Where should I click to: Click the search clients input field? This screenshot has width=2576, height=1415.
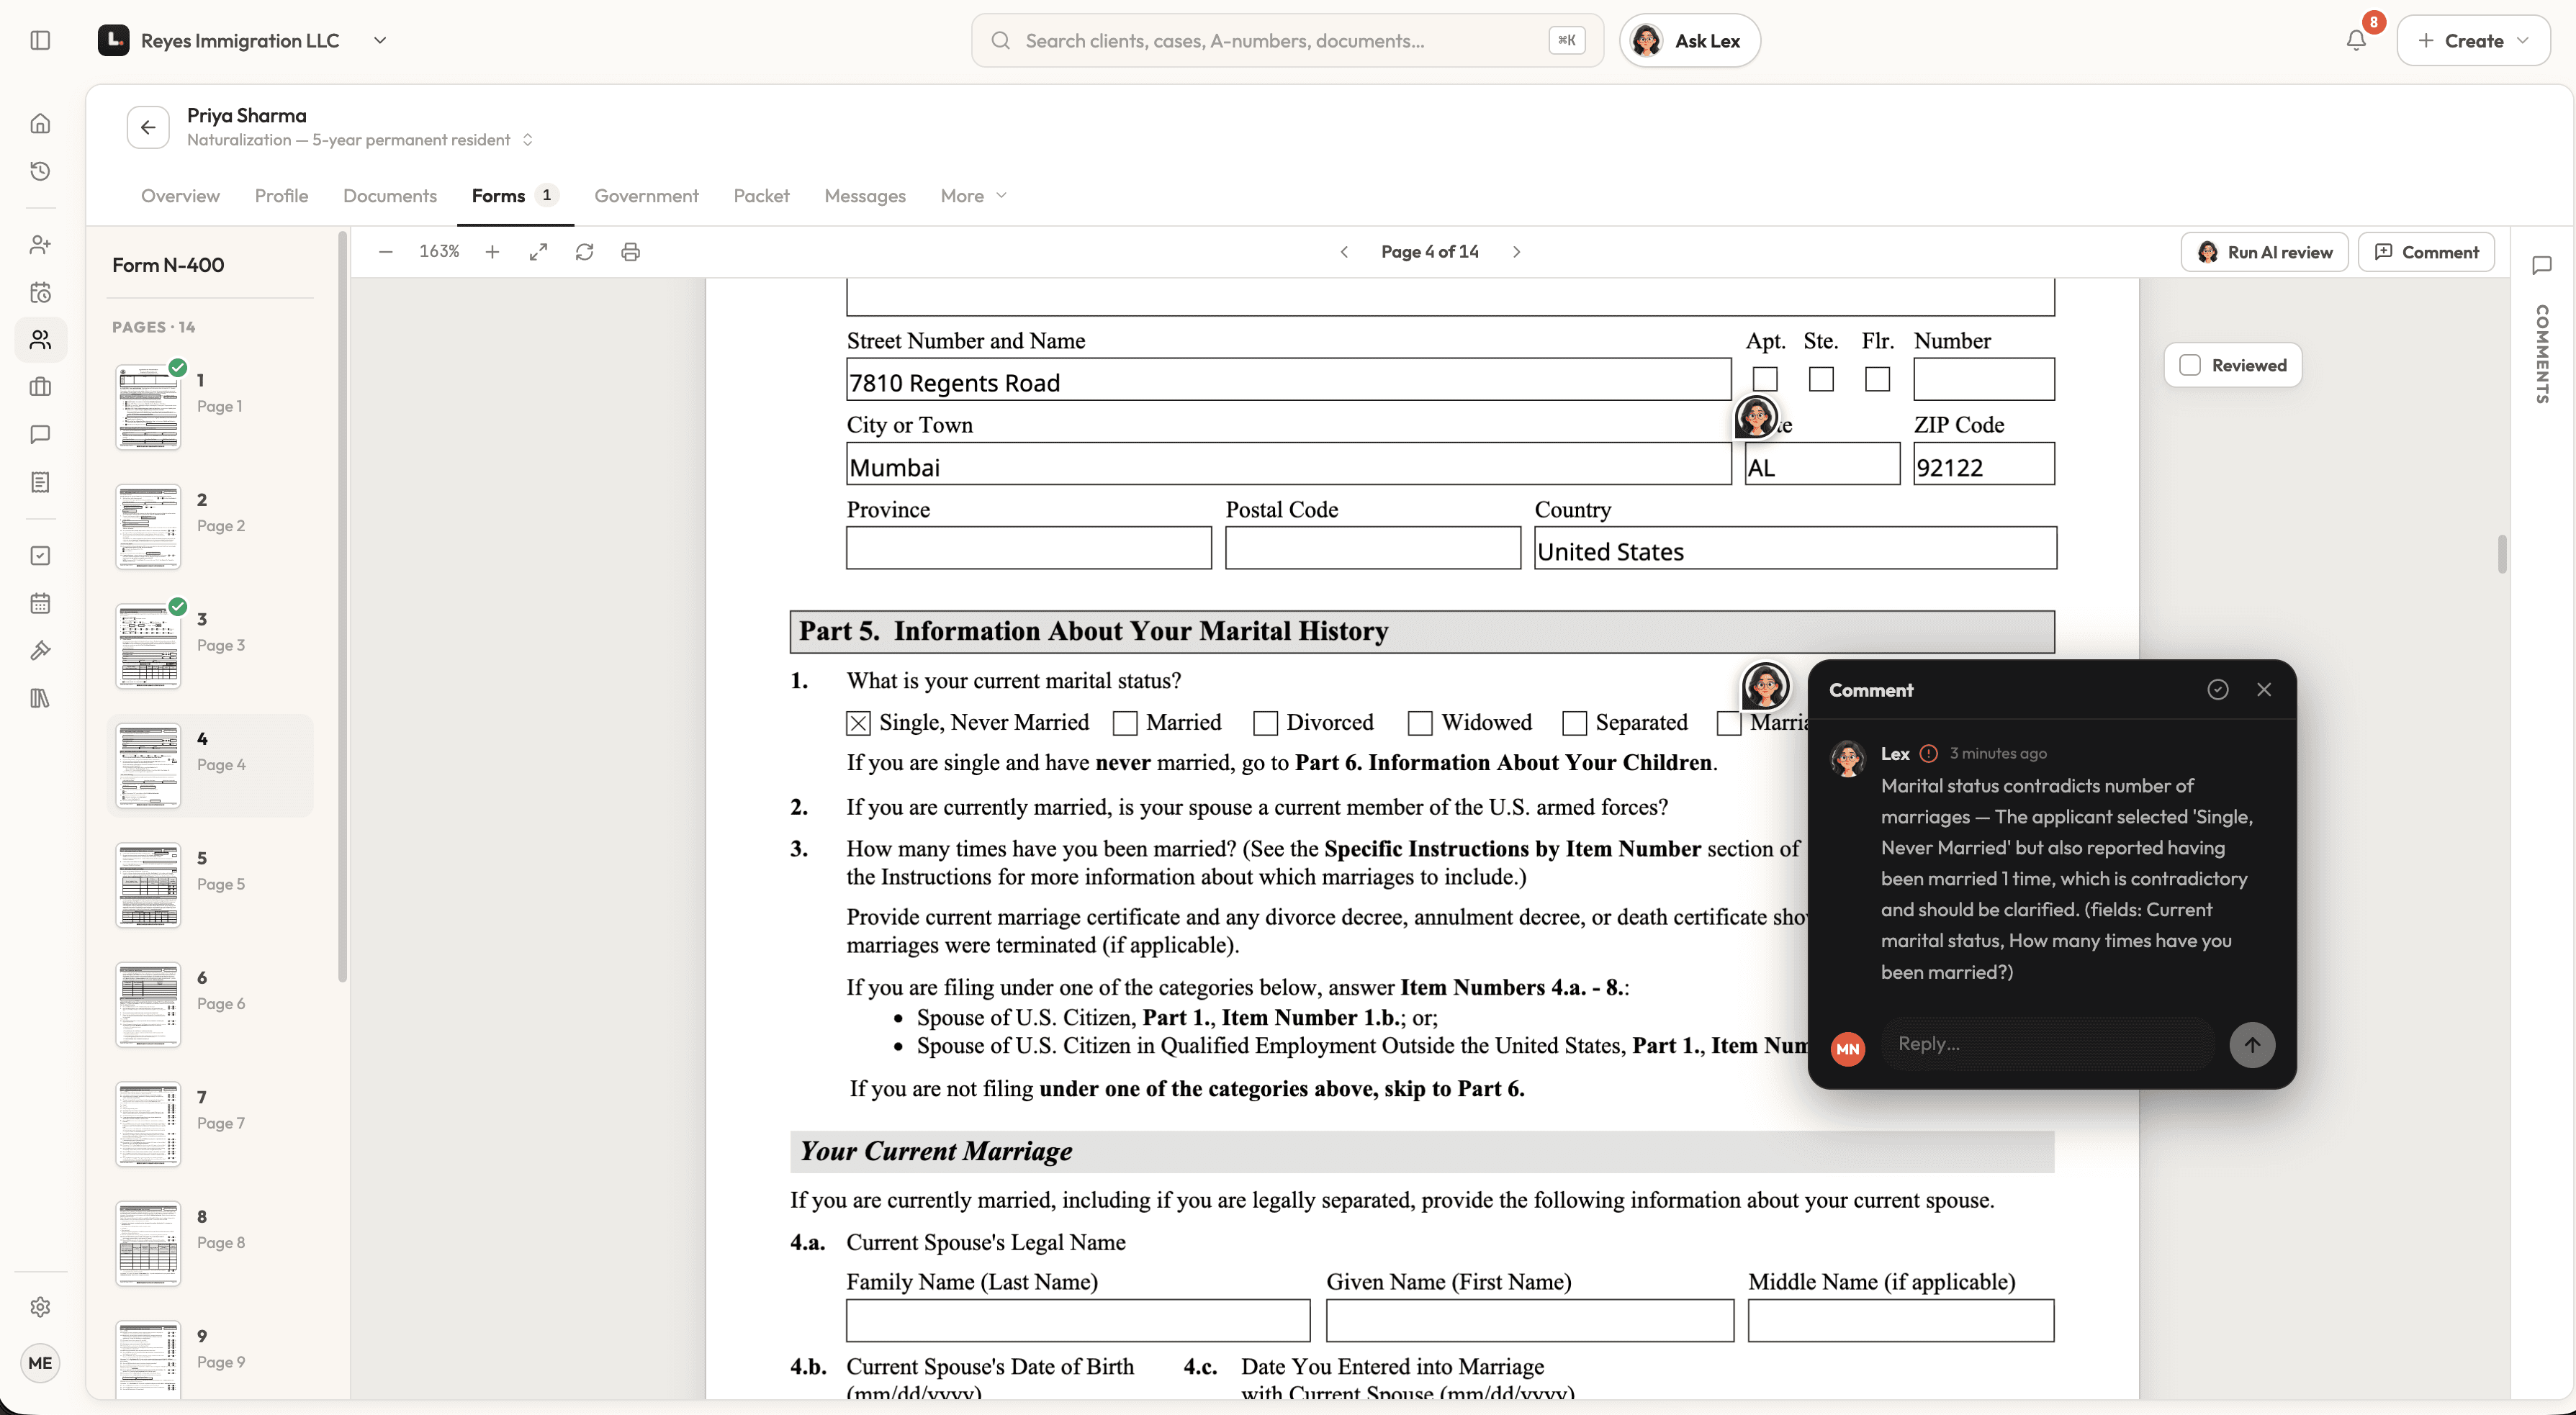[x=1287, y=40]
